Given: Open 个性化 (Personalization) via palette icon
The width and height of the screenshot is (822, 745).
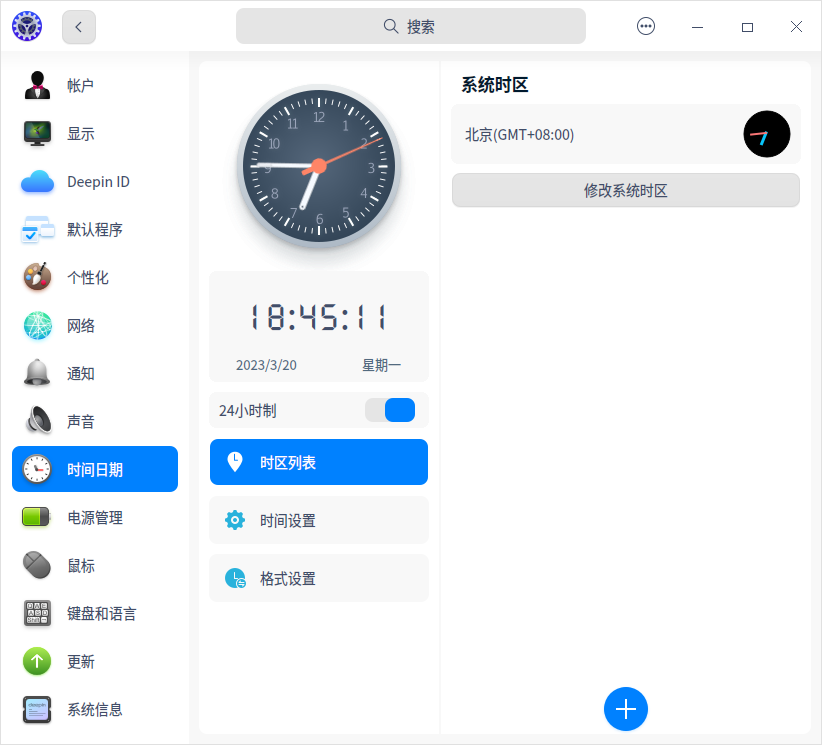Looking at the screenshot, I should (36, 277).
